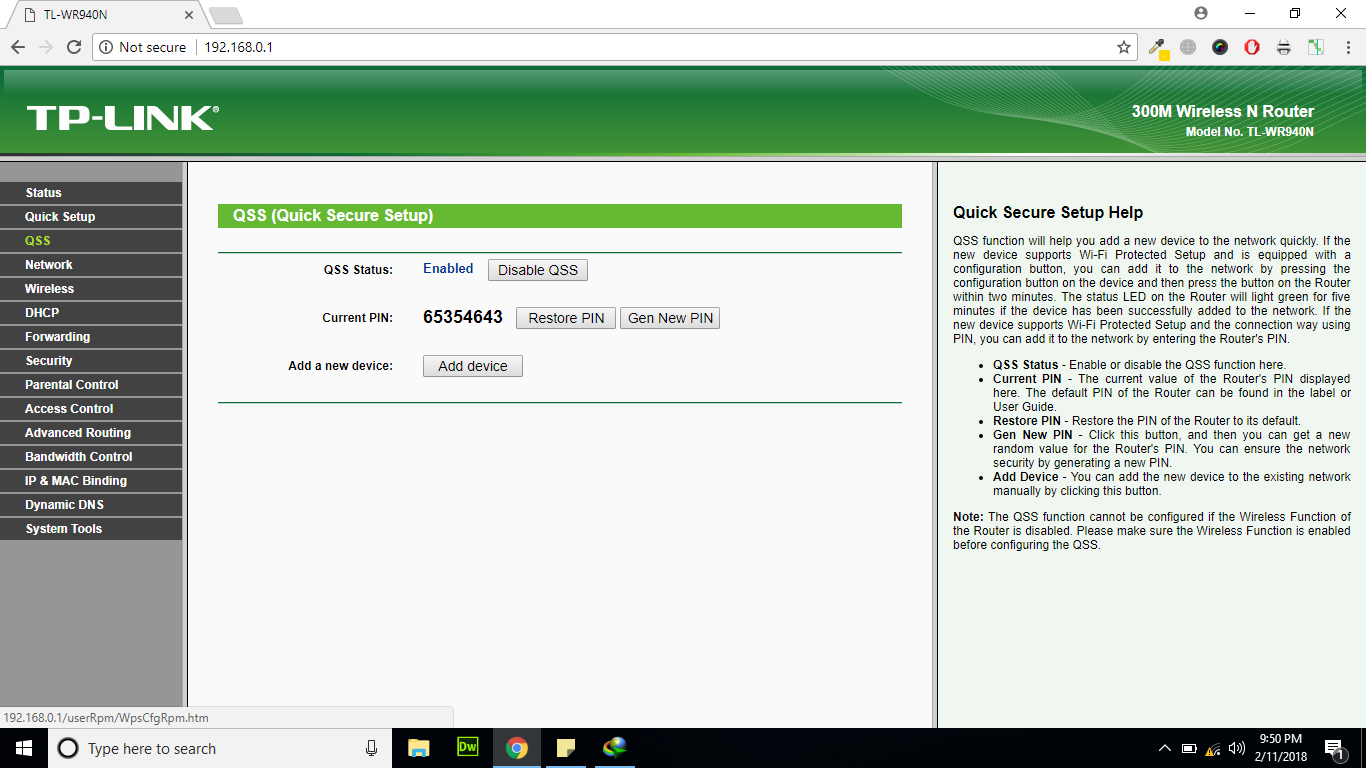Open the color picker eyedropper extension
The height and width of the screenshot is (768, 1366).
[x=1157, y=47]
